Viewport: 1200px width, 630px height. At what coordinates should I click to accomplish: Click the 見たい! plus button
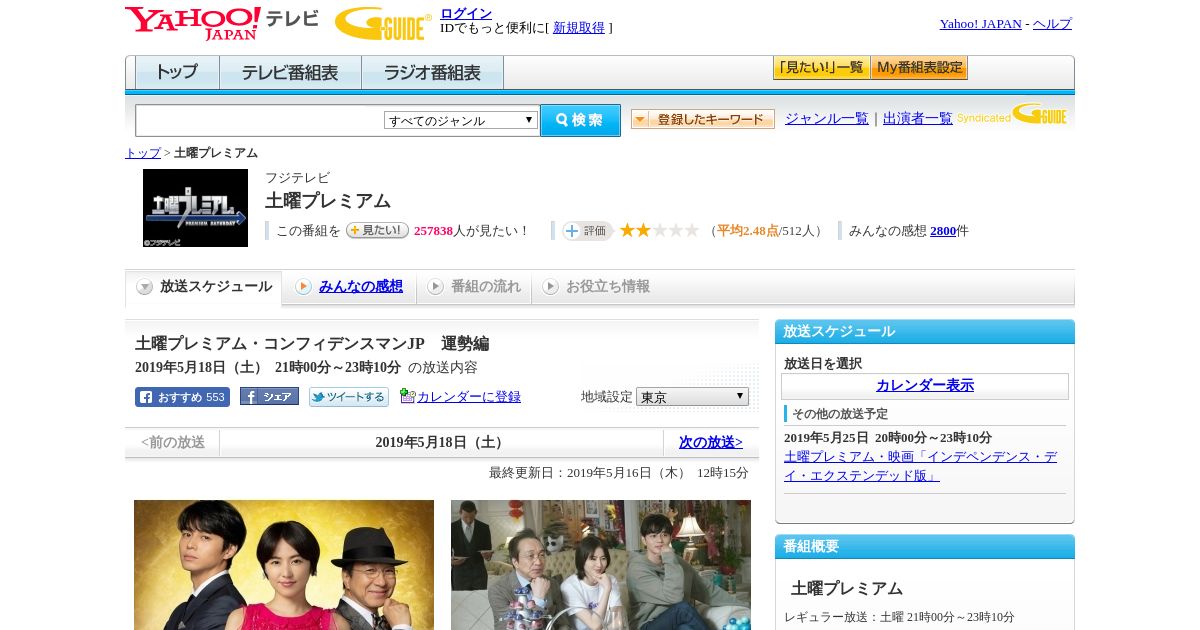tap(377, 230)
